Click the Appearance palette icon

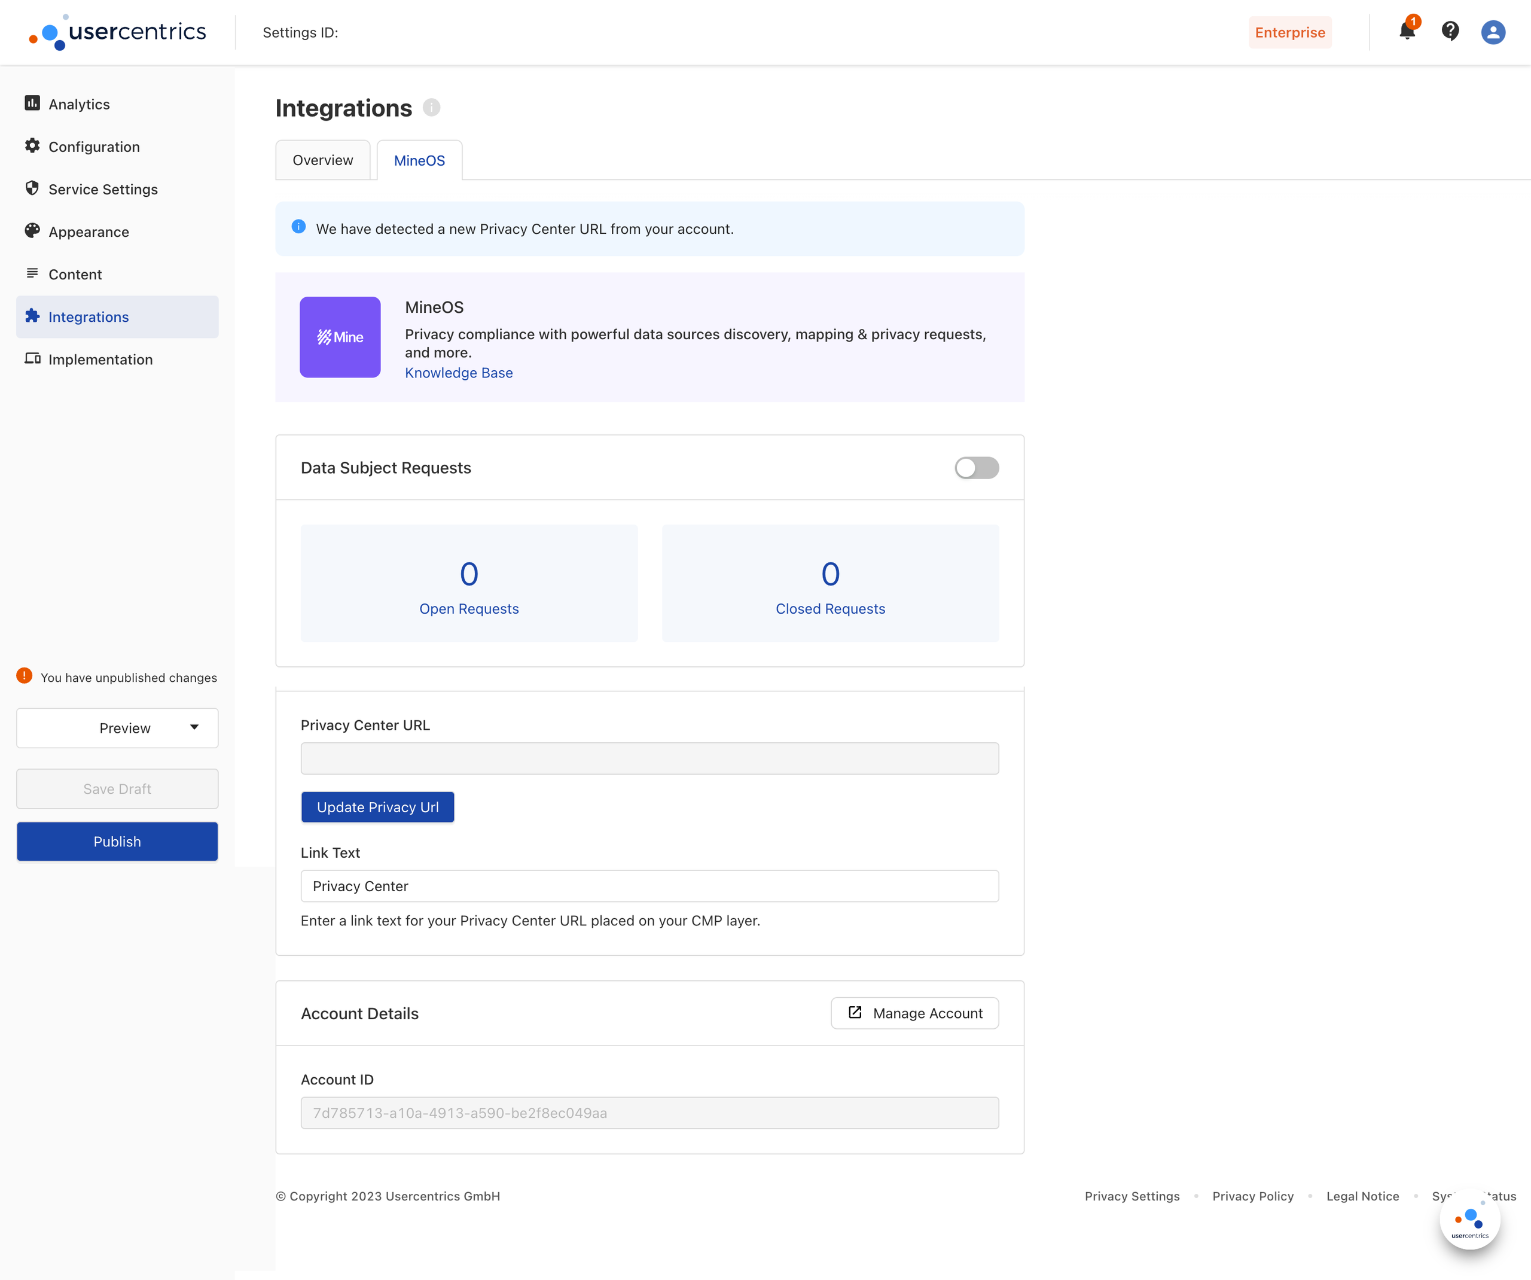[x=32, y=231]
